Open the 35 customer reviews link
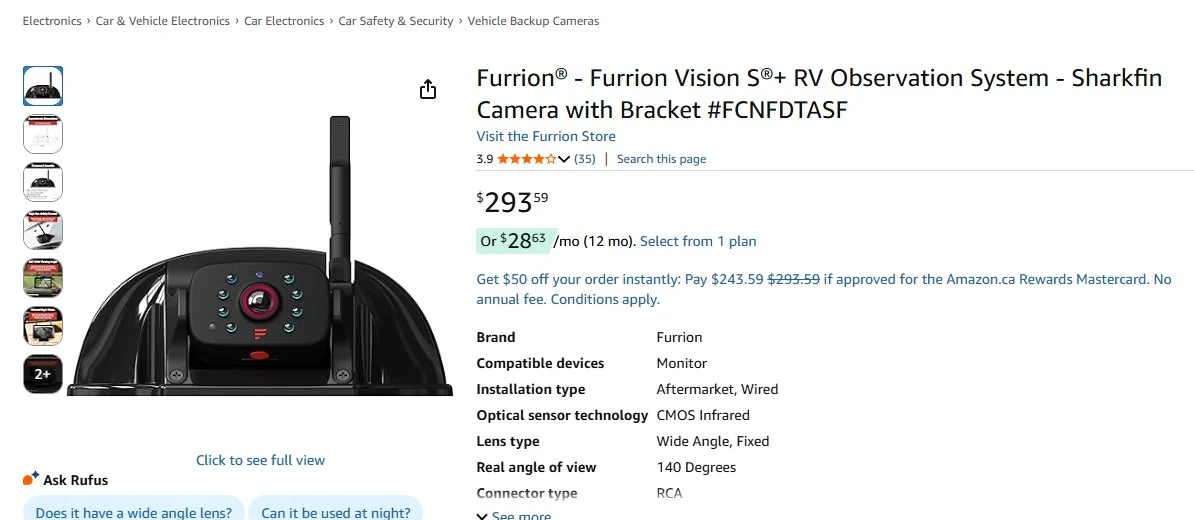The width and height of the screenshot is (1194, 520). (x=585, y=159)
